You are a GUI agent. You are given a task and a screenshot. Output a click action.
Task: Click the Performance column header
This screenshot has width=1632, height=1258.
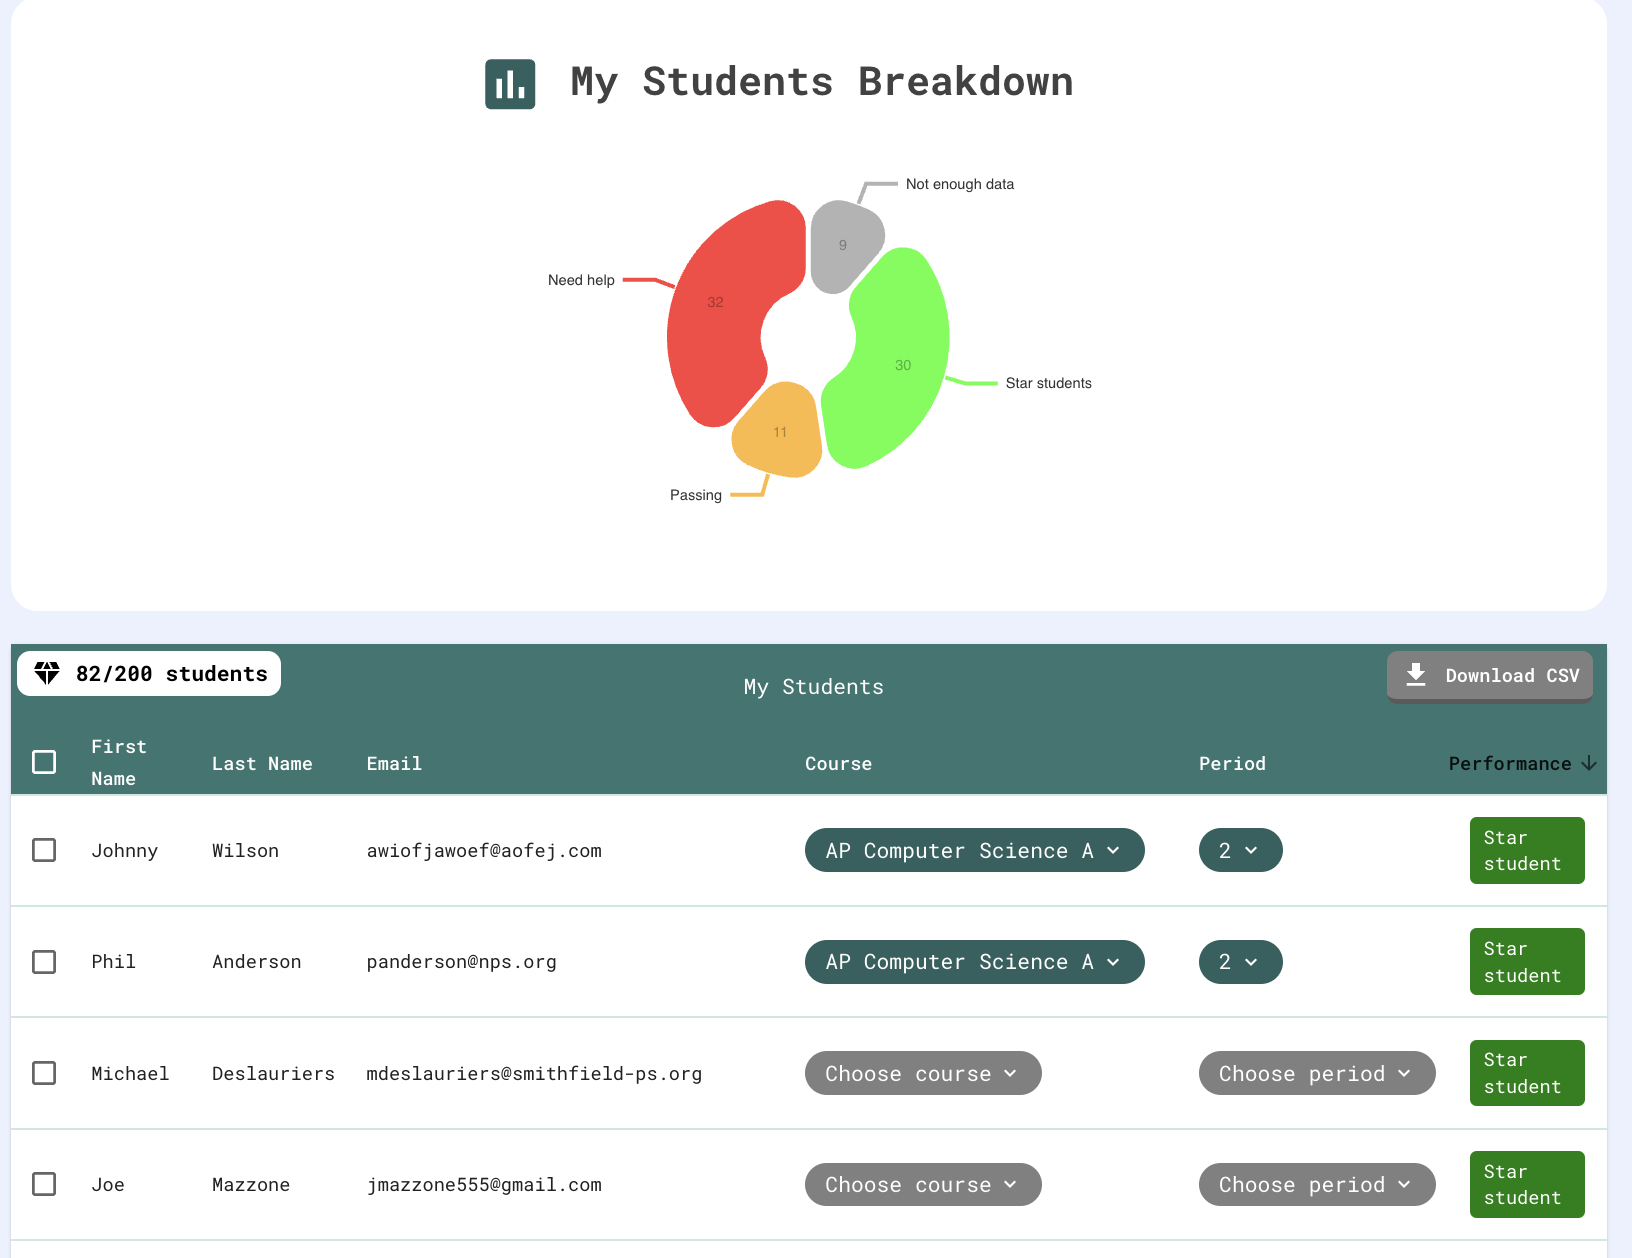pyautogui.click(x=1510, y=763)
